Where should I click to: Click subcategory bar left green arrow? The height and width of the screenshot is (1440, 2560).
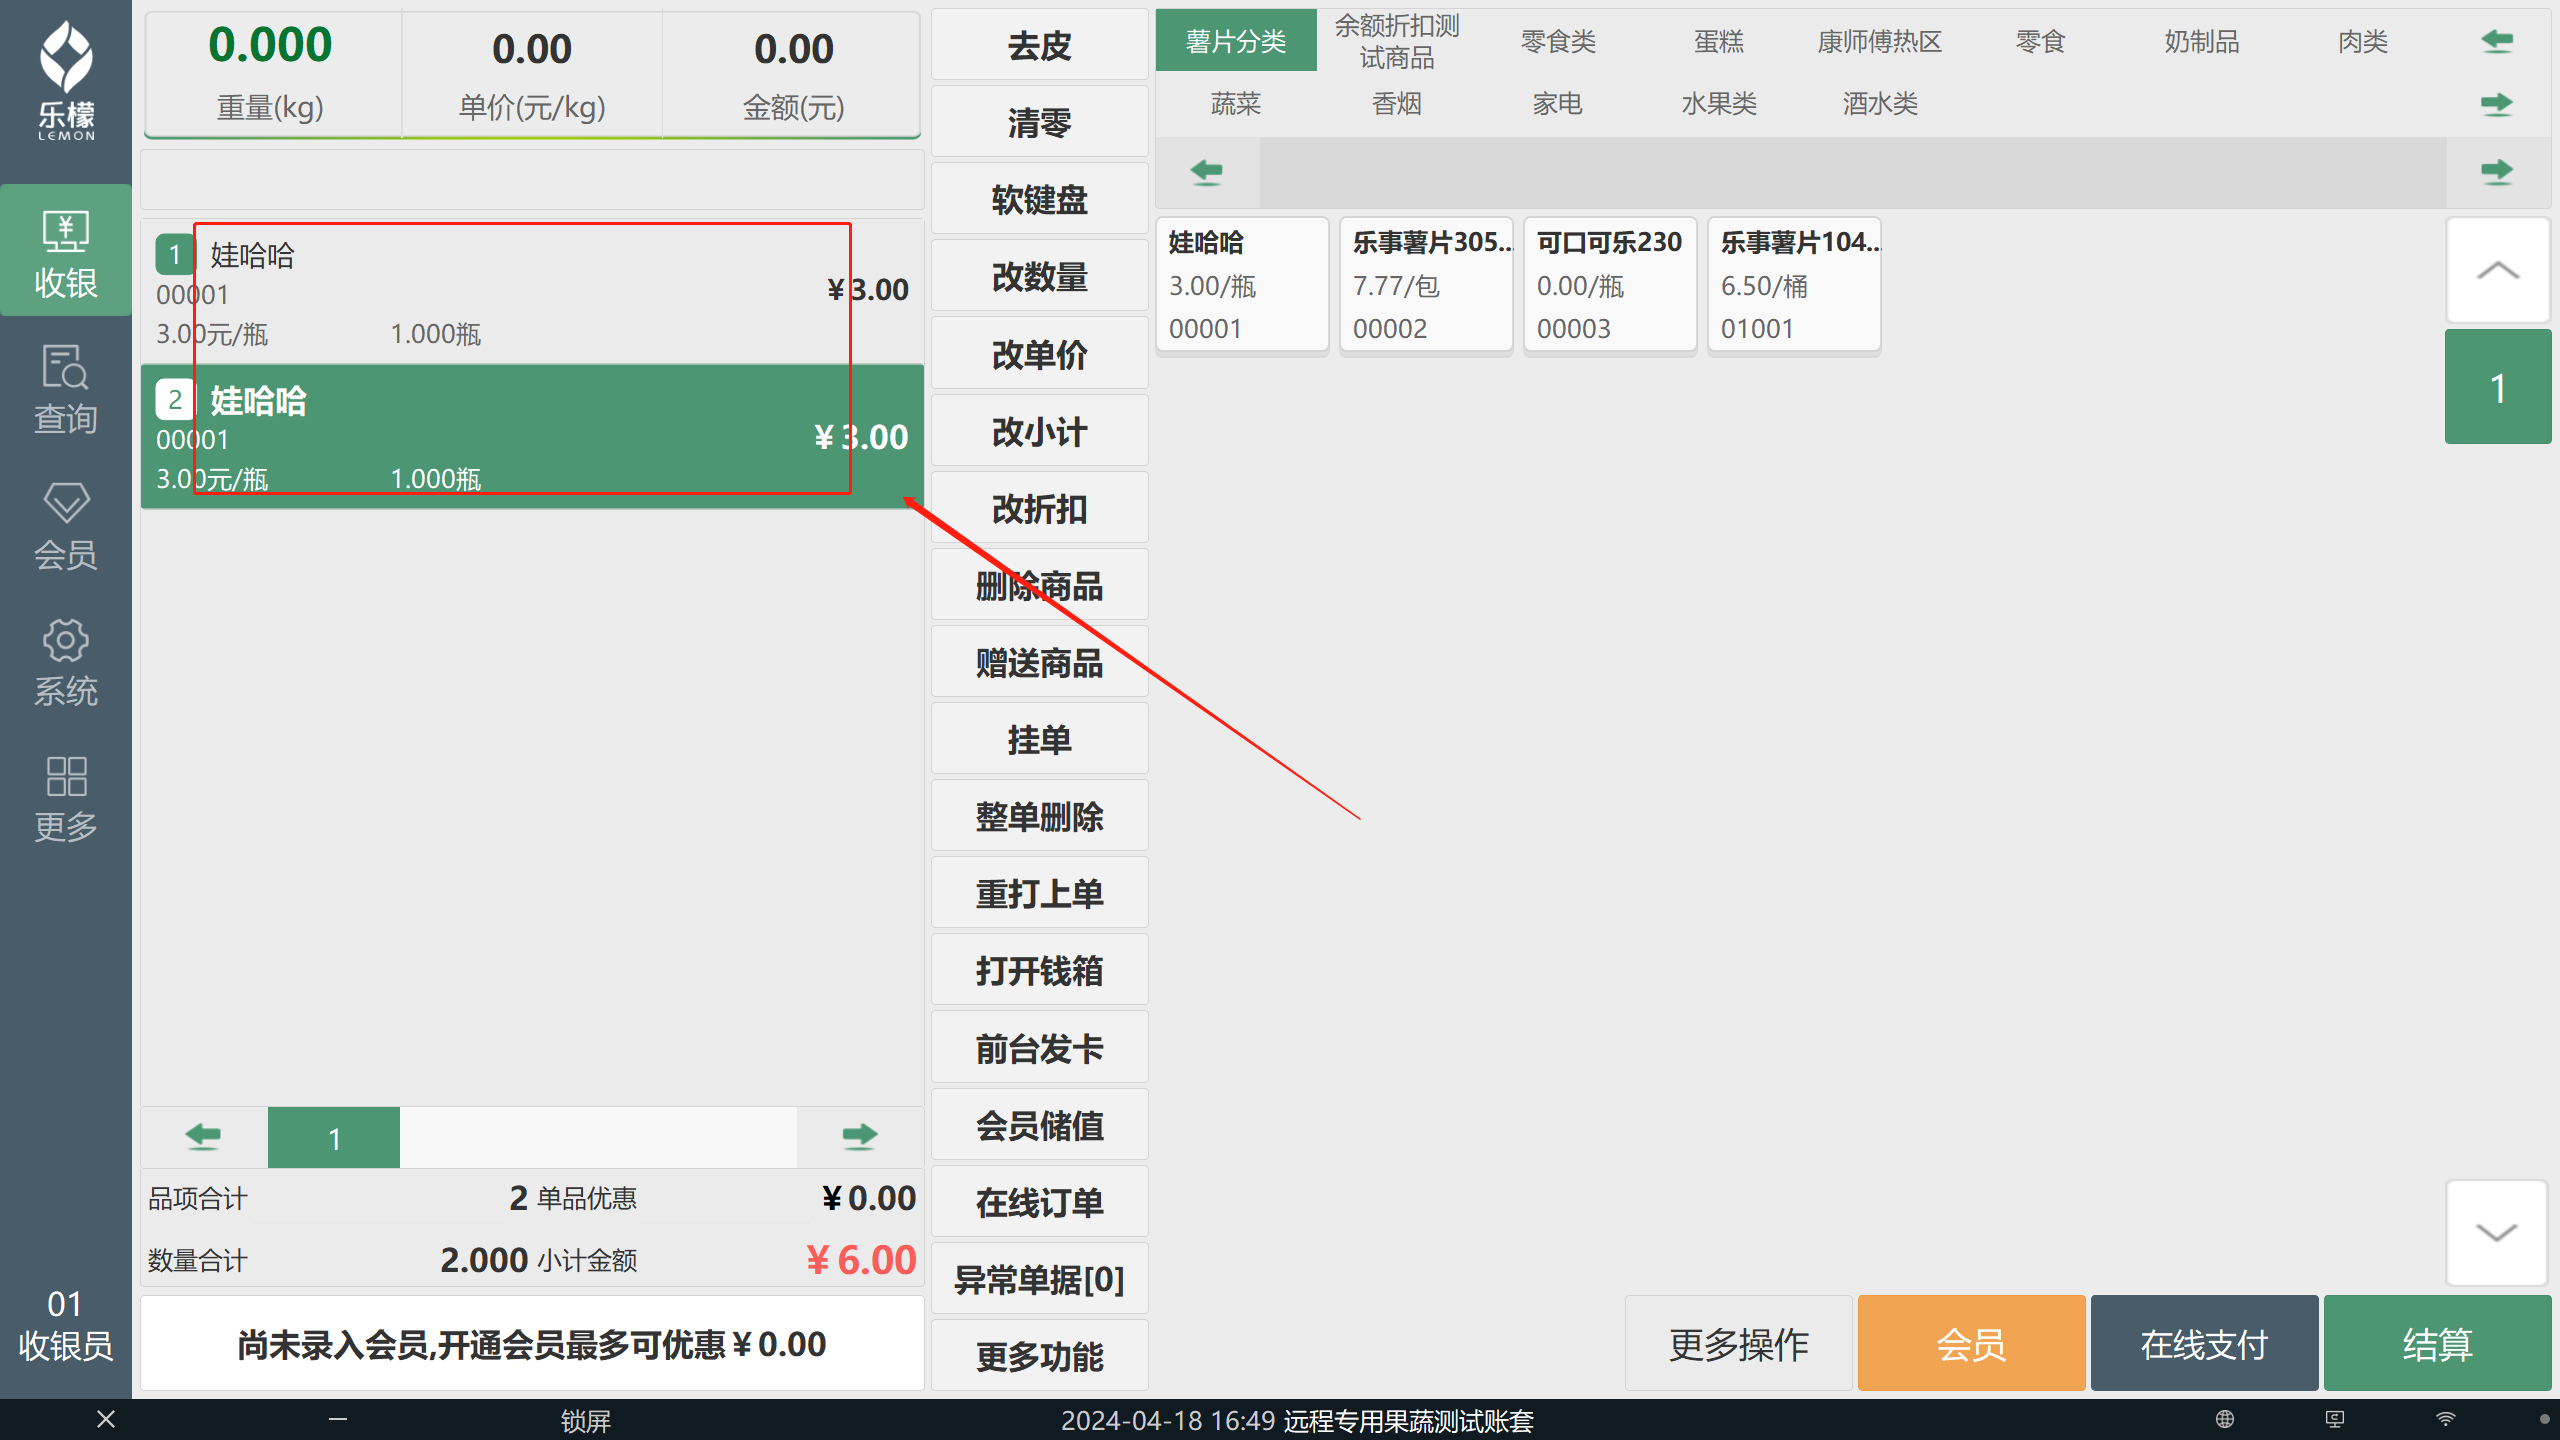(1207, 172)
